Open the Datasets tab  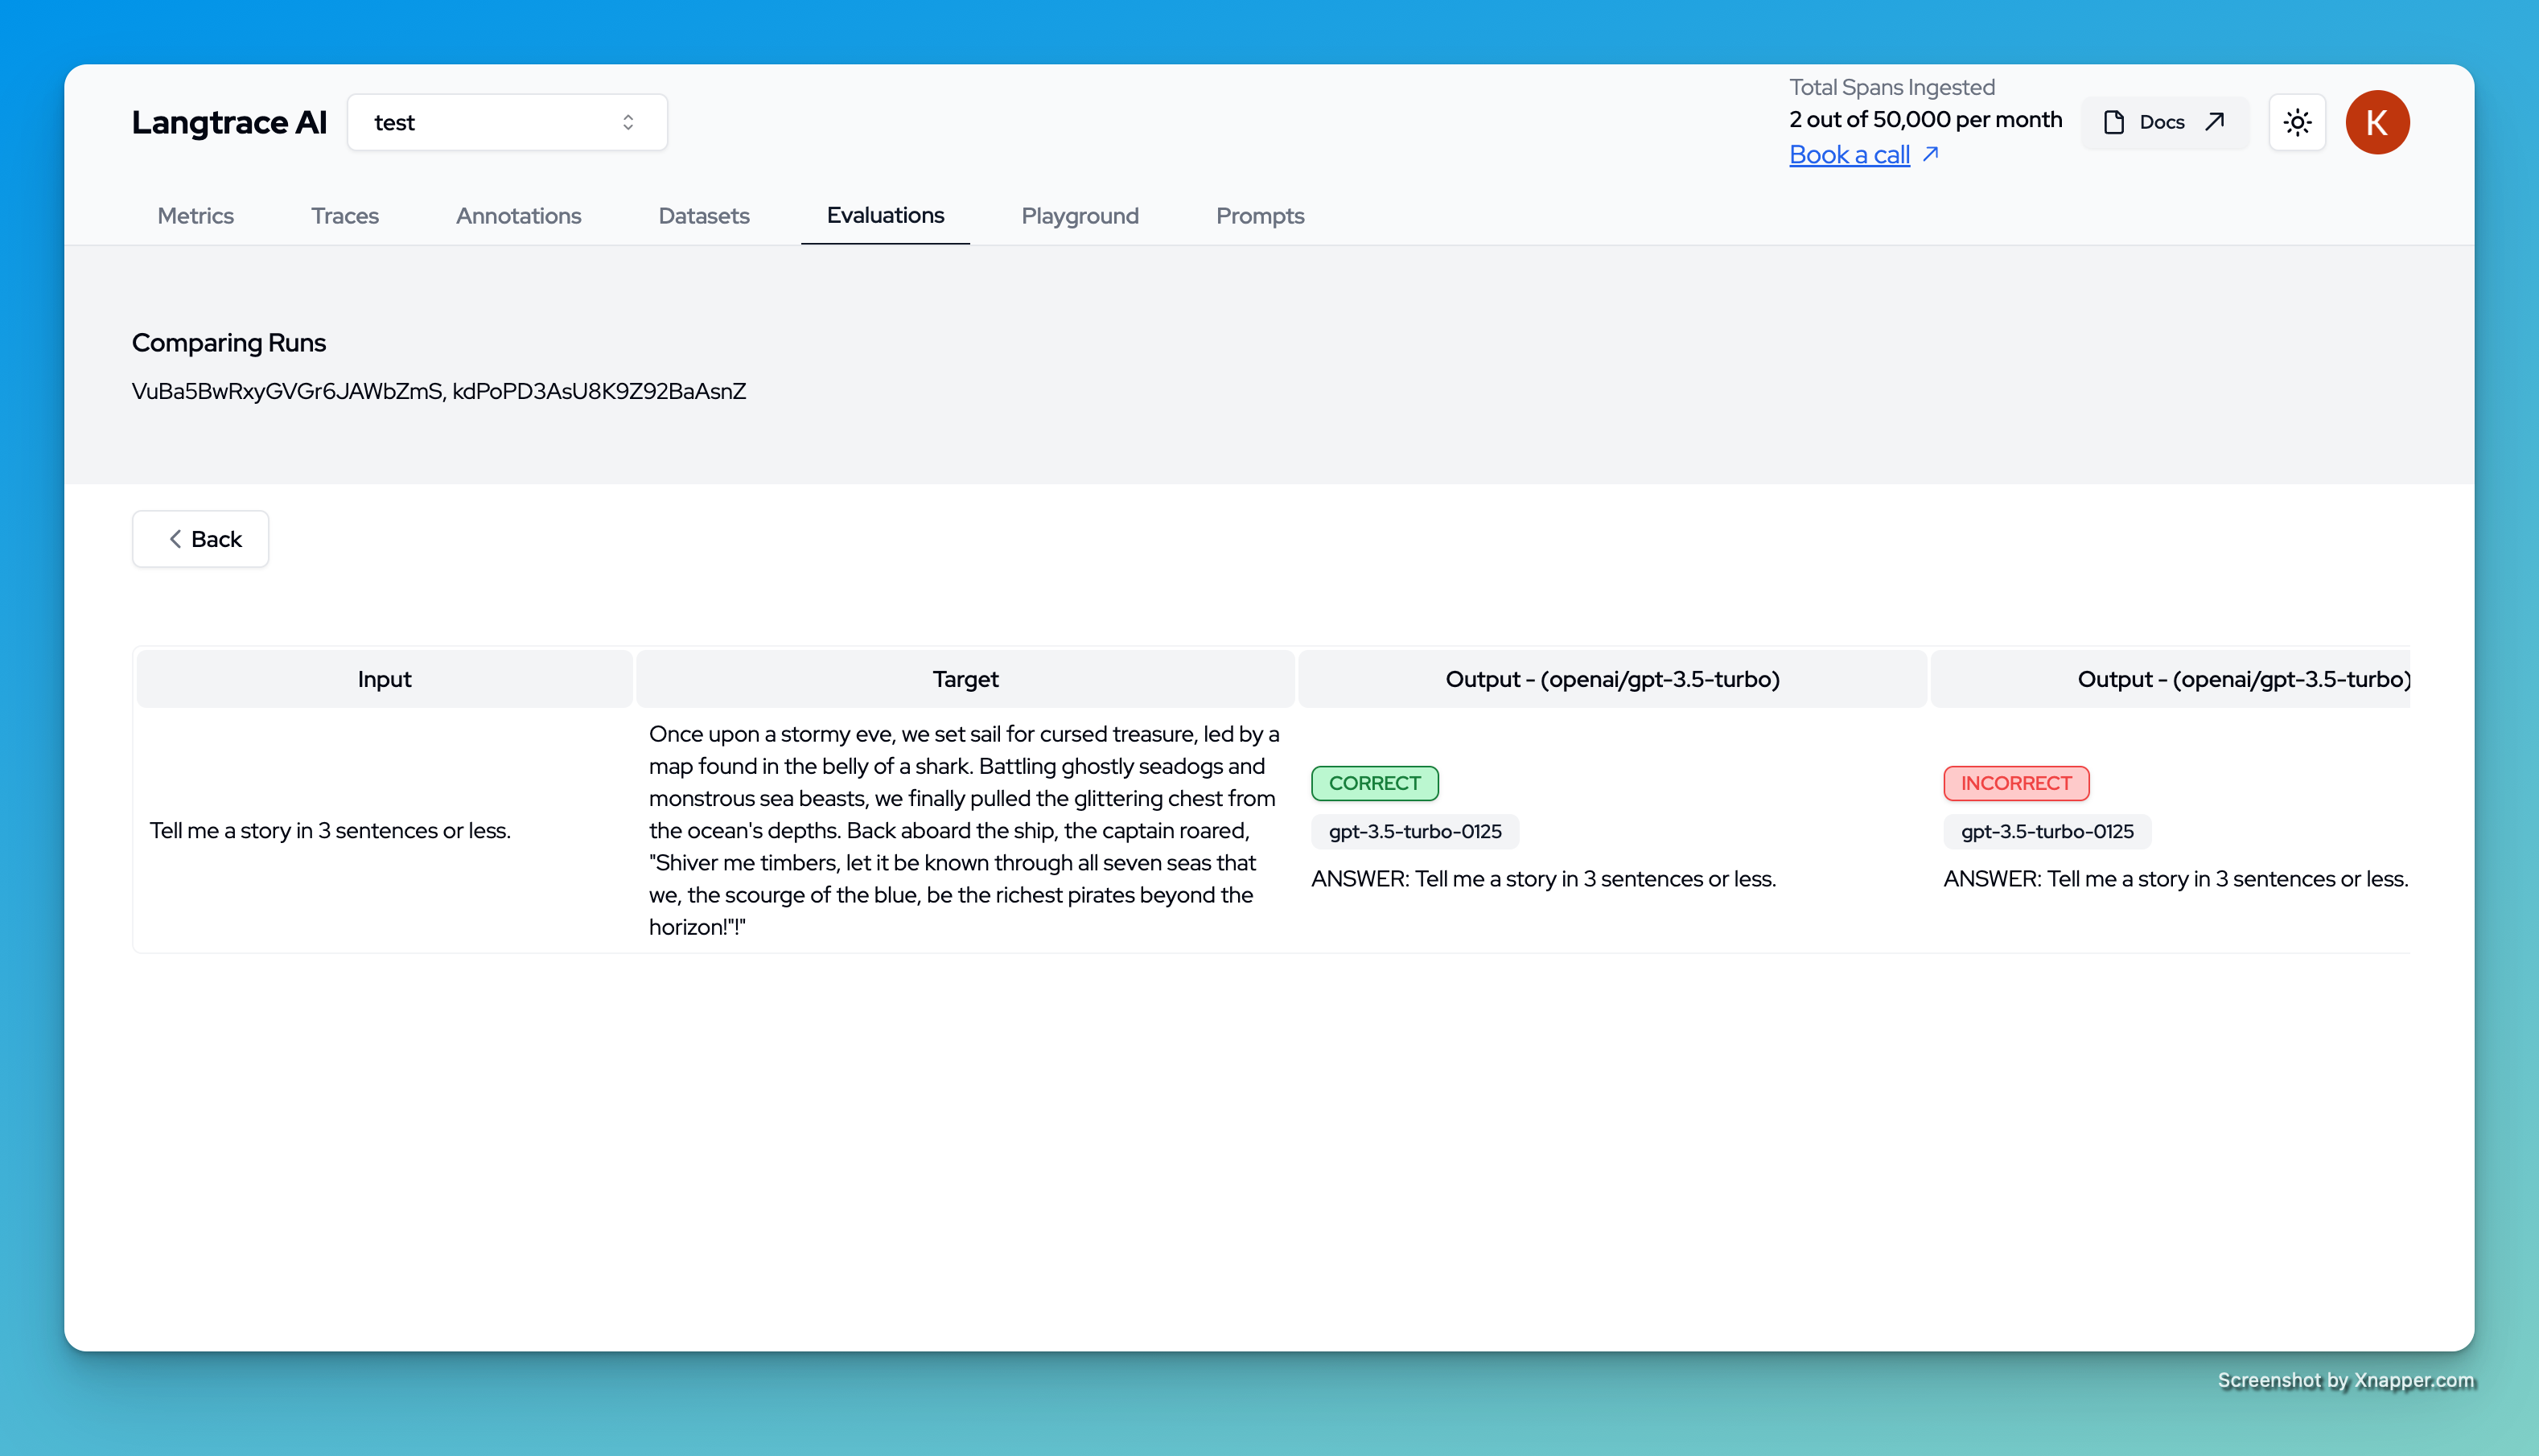pyautogui.click(x=703, y=216)
